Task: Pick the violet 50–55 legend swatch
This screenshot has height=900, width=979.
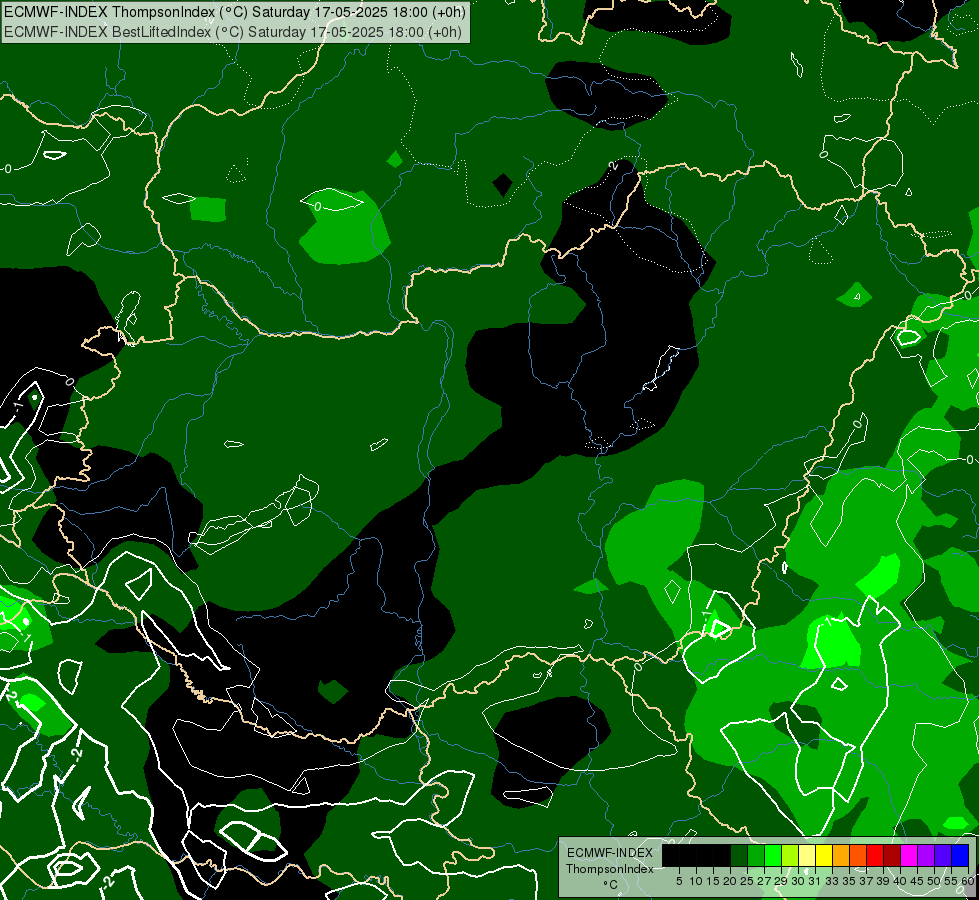Action: coord(943,855)
